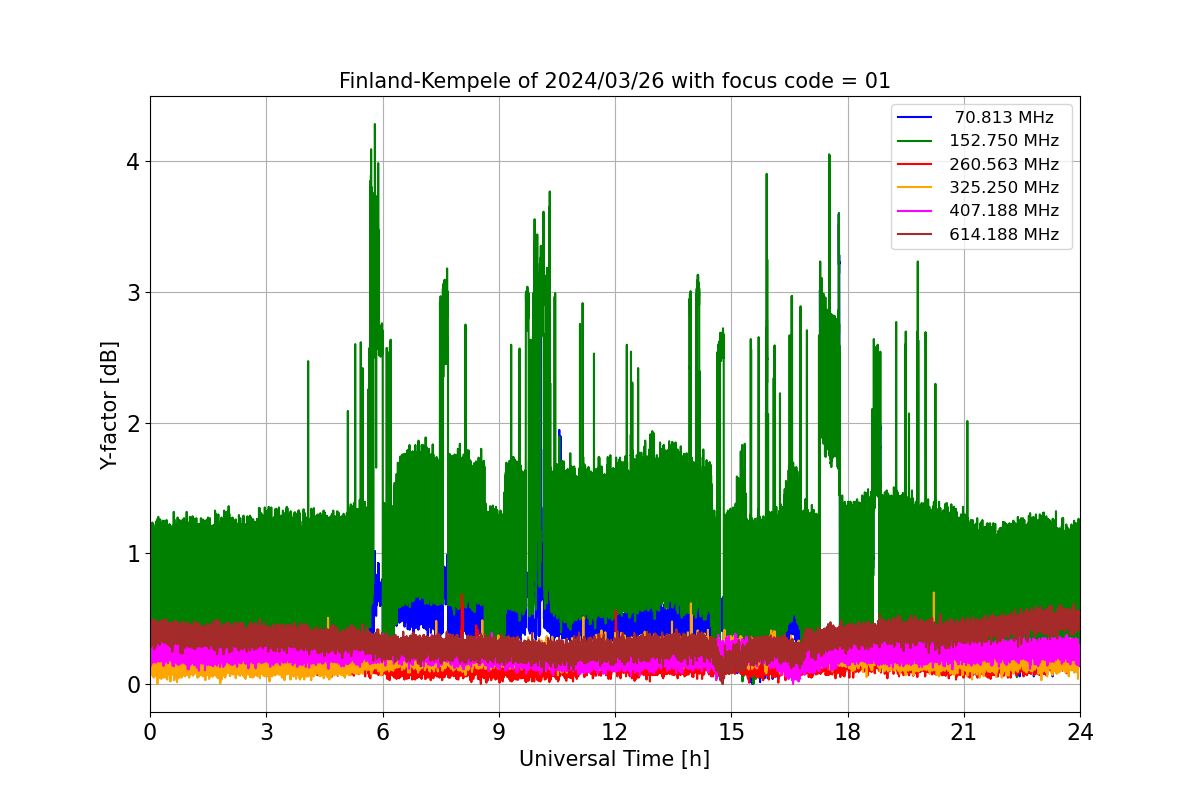Select the 152.750 MHz legend label
The image size is (1200, 800).
click(x=1004, y=141)
